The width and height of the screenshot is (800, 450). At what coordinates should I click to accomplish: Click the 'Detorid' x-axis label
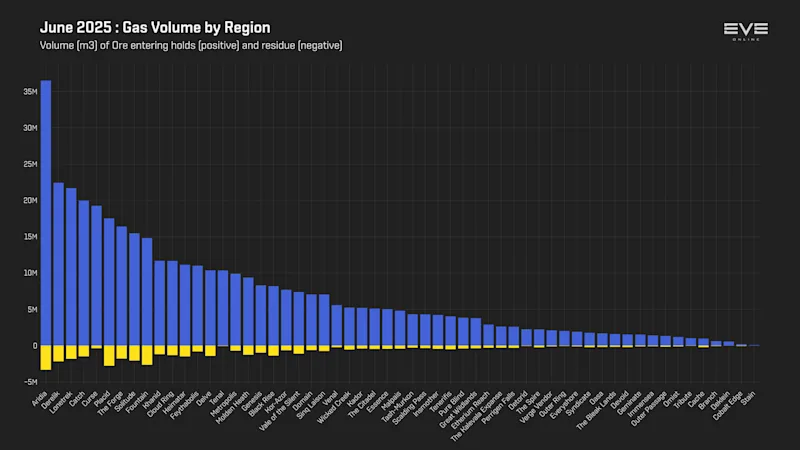[x=517, y=402]
